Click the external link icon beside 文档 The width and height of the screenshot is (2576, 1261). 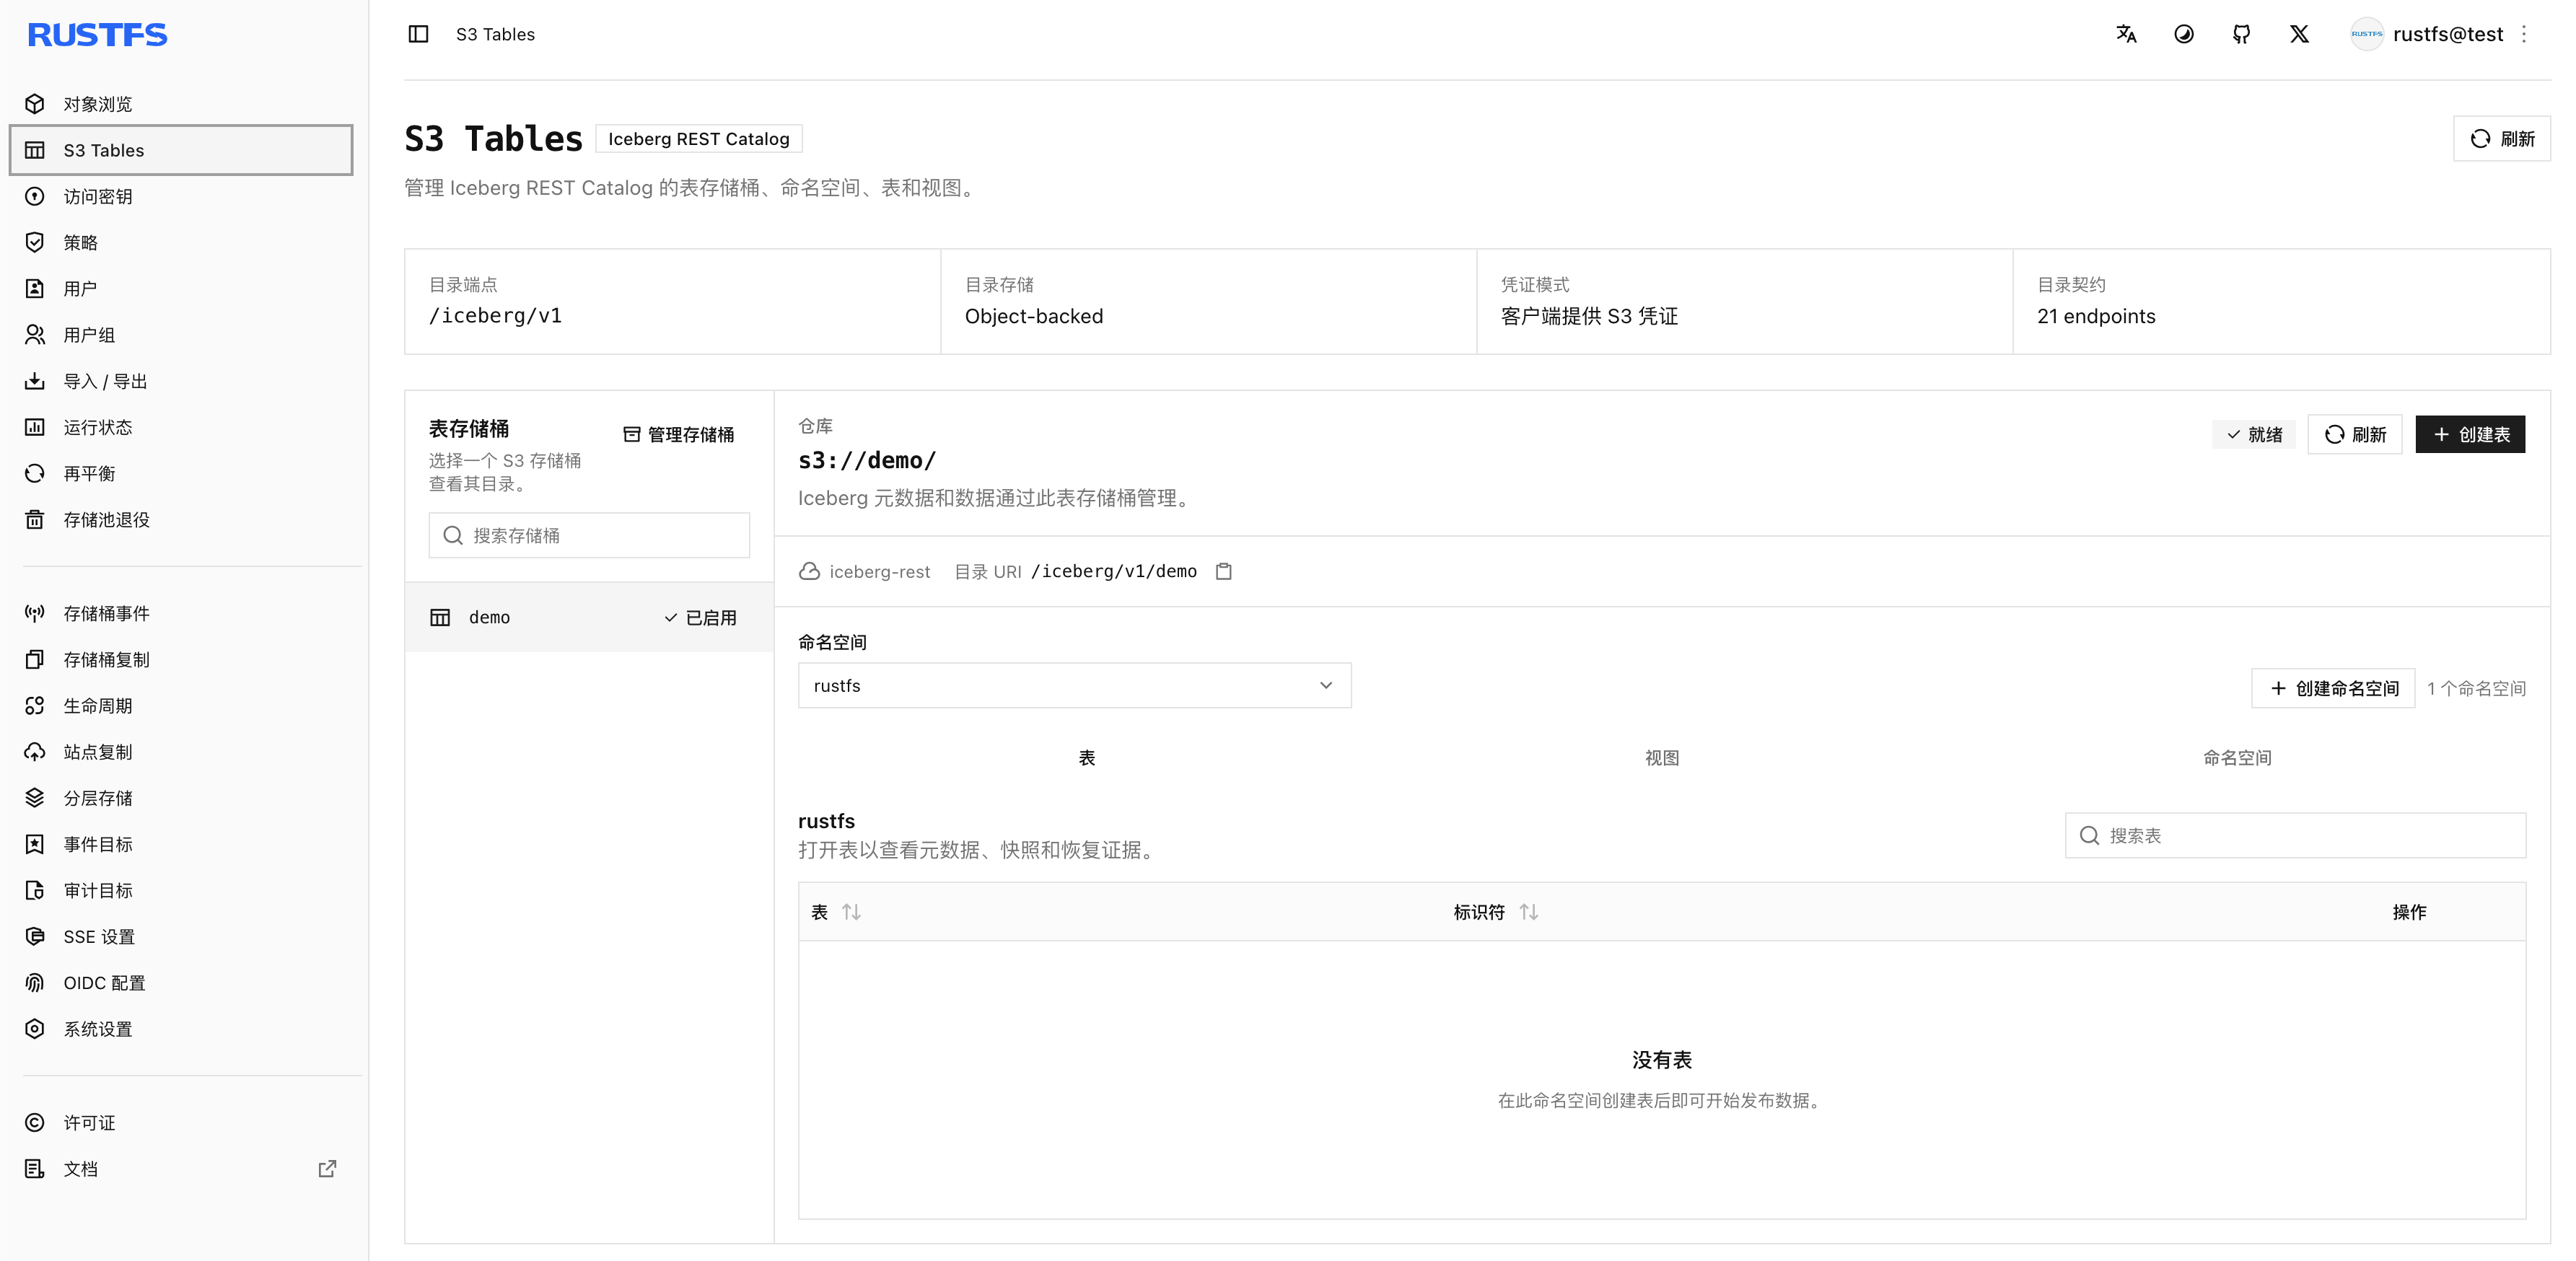point(327,1169)
